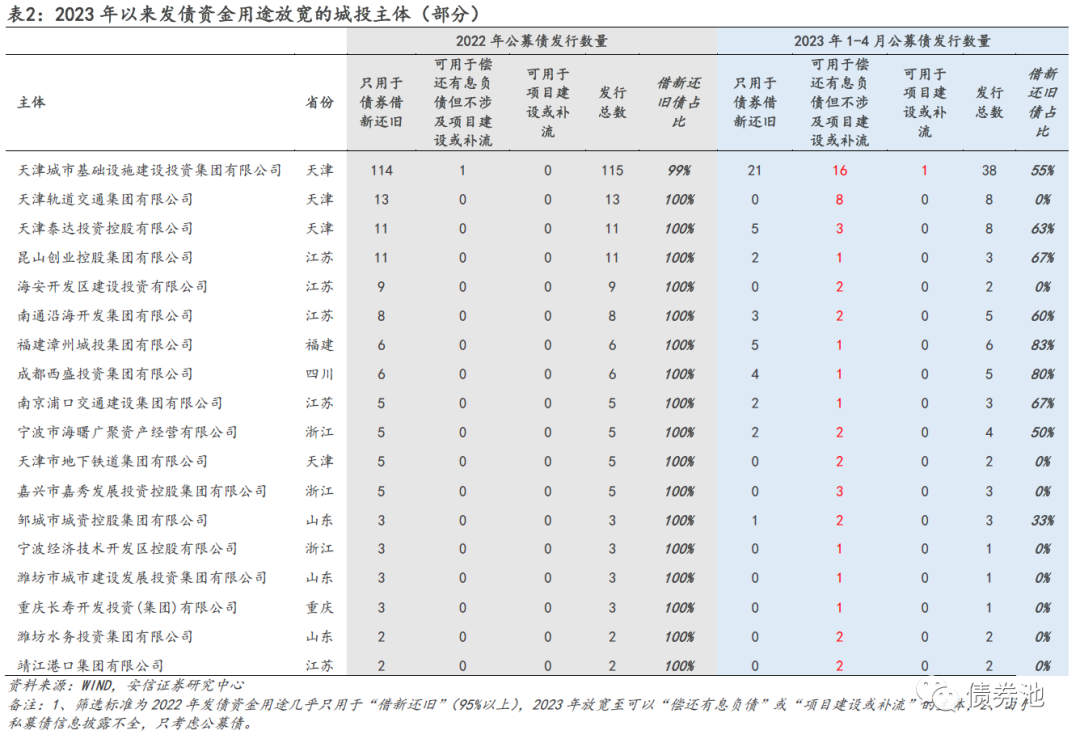Click the 80% ratio in 成都西盛 row

click(x=1042, y=374)
